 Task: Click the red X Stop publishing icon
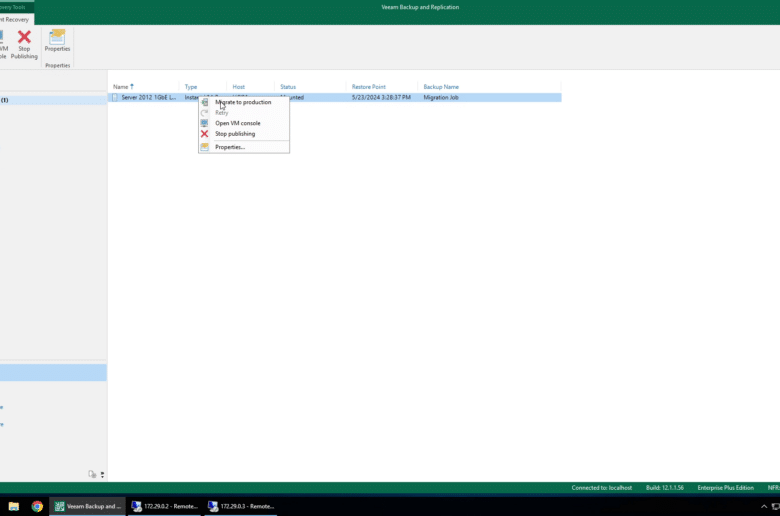204,134
